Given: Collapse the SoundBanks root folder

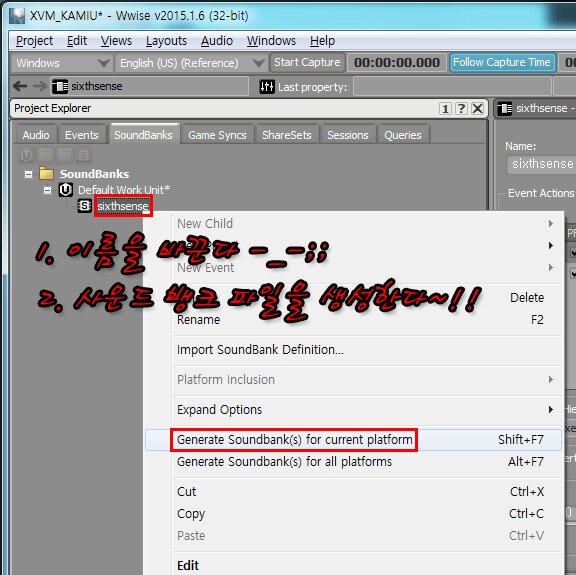Looking at the screenshot, I should pyautogui.click(x=28, y=174).
